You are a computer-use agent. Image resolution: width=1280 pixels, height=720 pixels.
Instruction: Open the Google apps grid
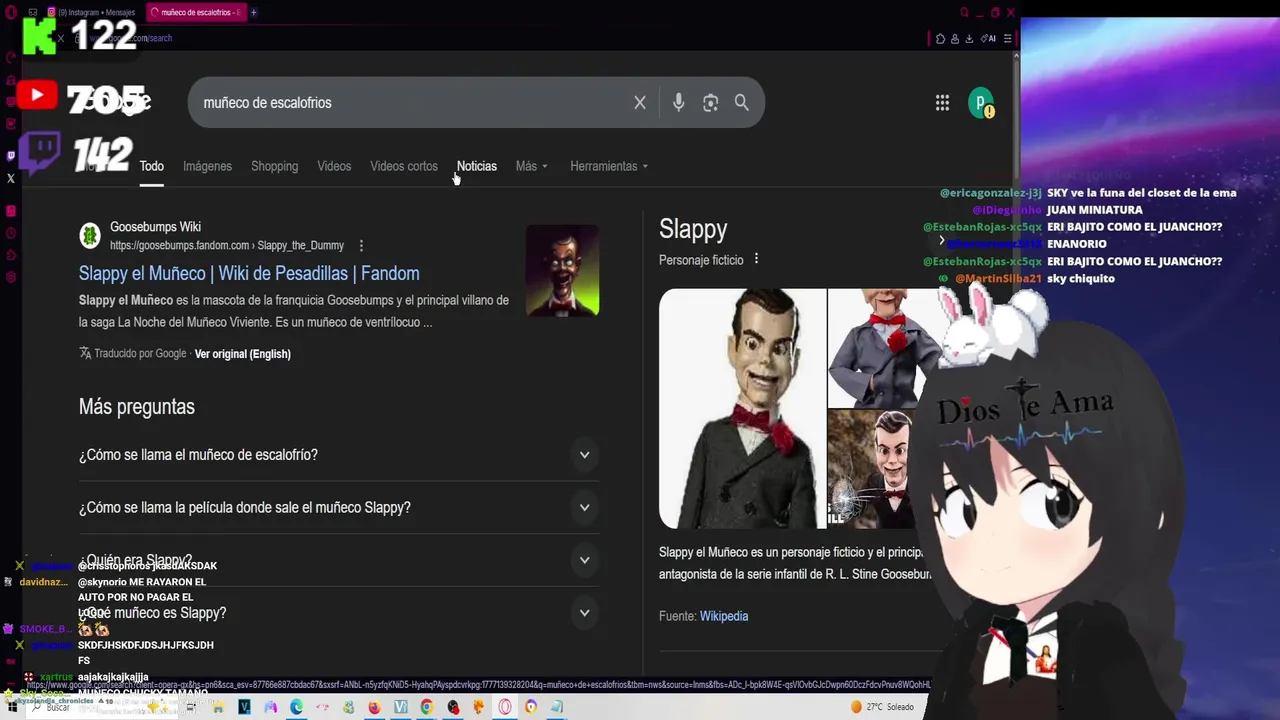pyautogui.click(x=942, y=103)
